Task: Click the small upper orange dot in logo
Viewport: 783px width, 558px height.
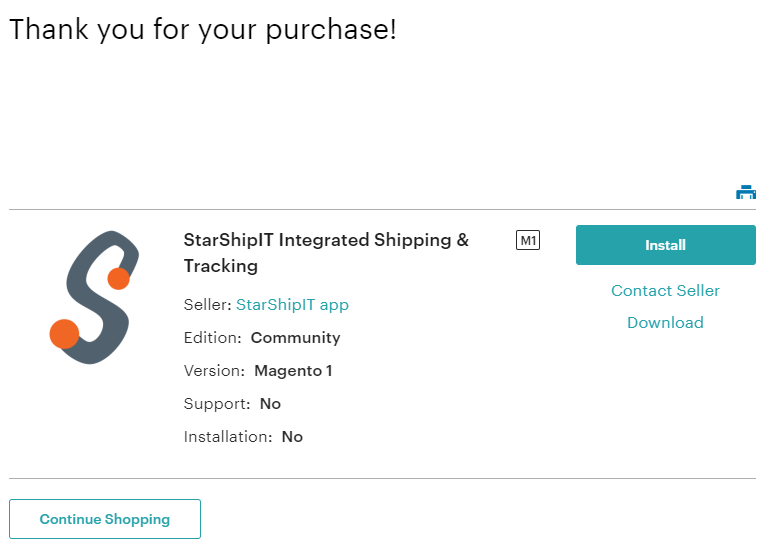Action: 118,279
